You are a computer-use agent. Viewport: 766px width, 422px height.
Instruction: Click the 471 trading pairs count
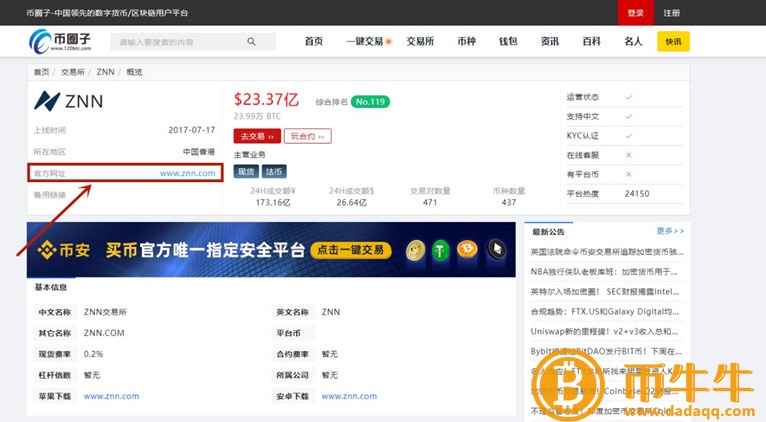430,202
